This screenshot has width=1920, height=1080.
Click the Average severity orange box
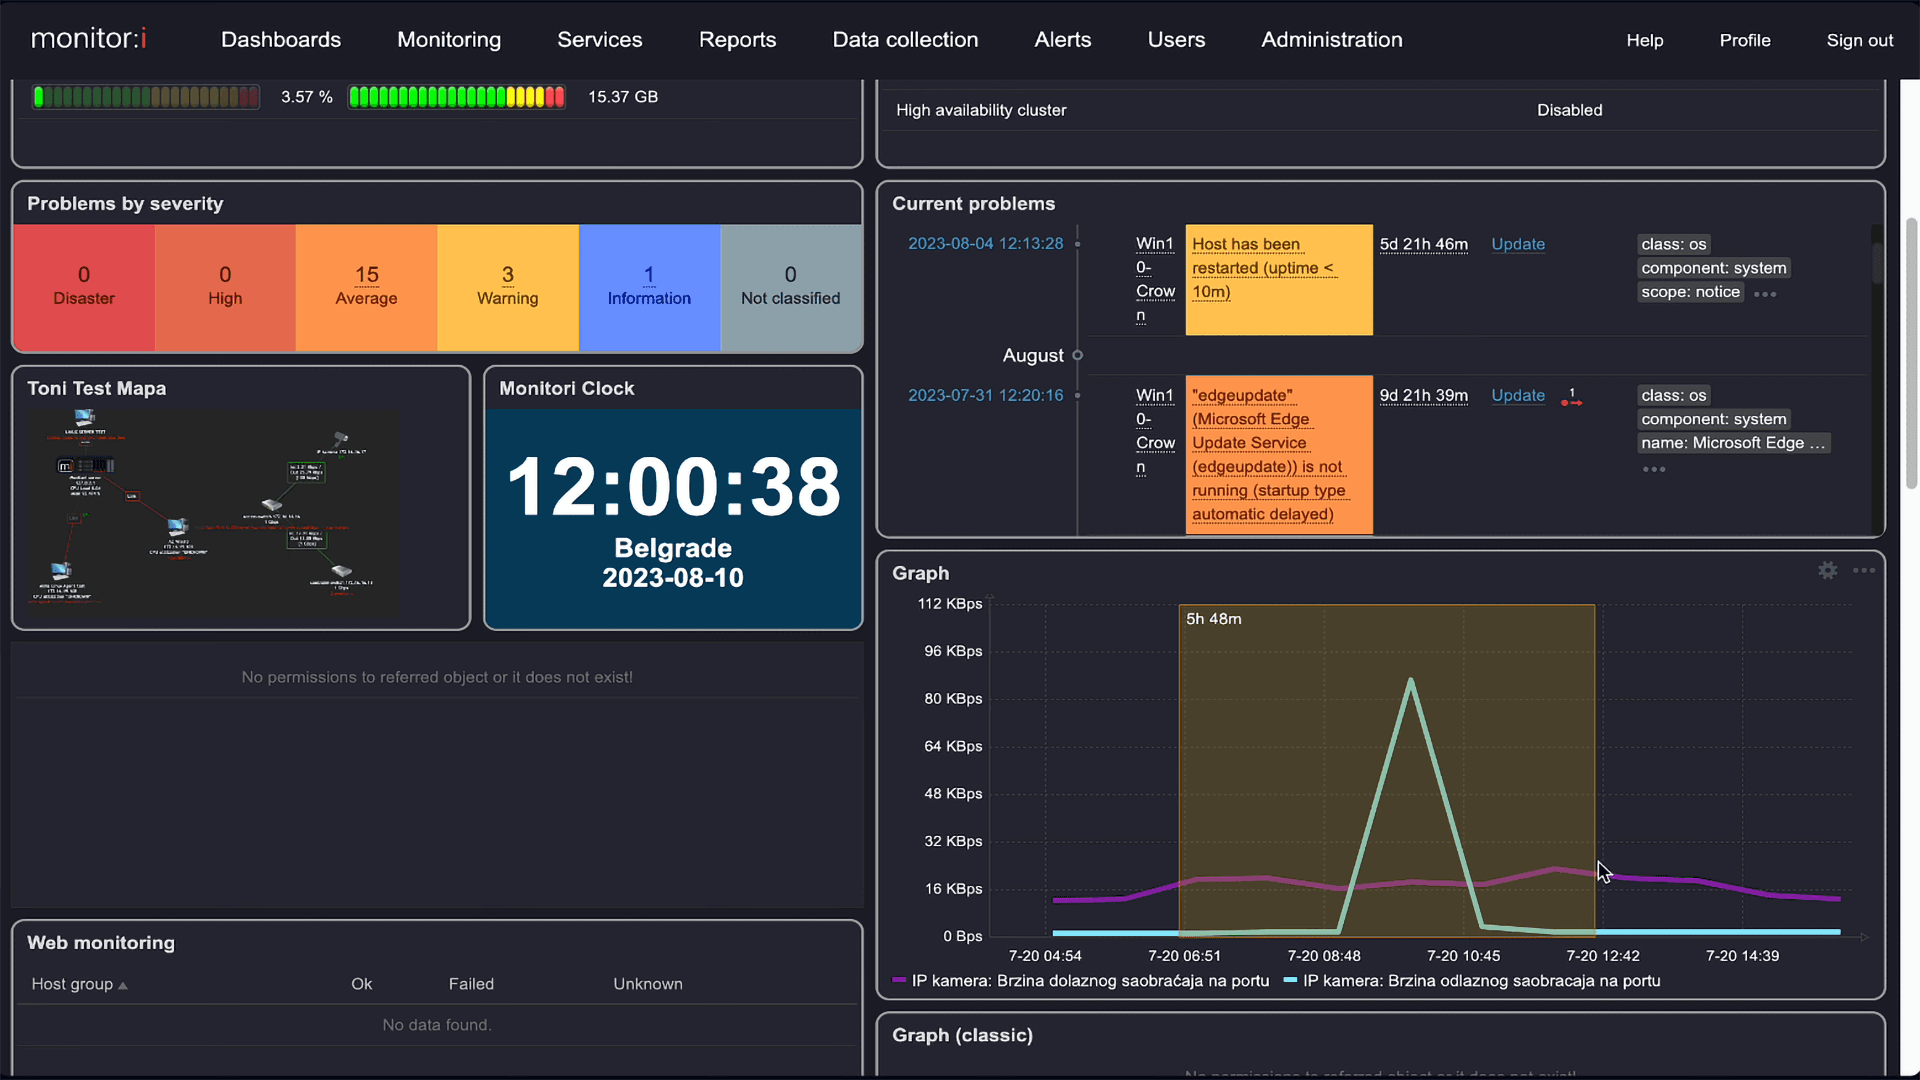tap(366, 287)
